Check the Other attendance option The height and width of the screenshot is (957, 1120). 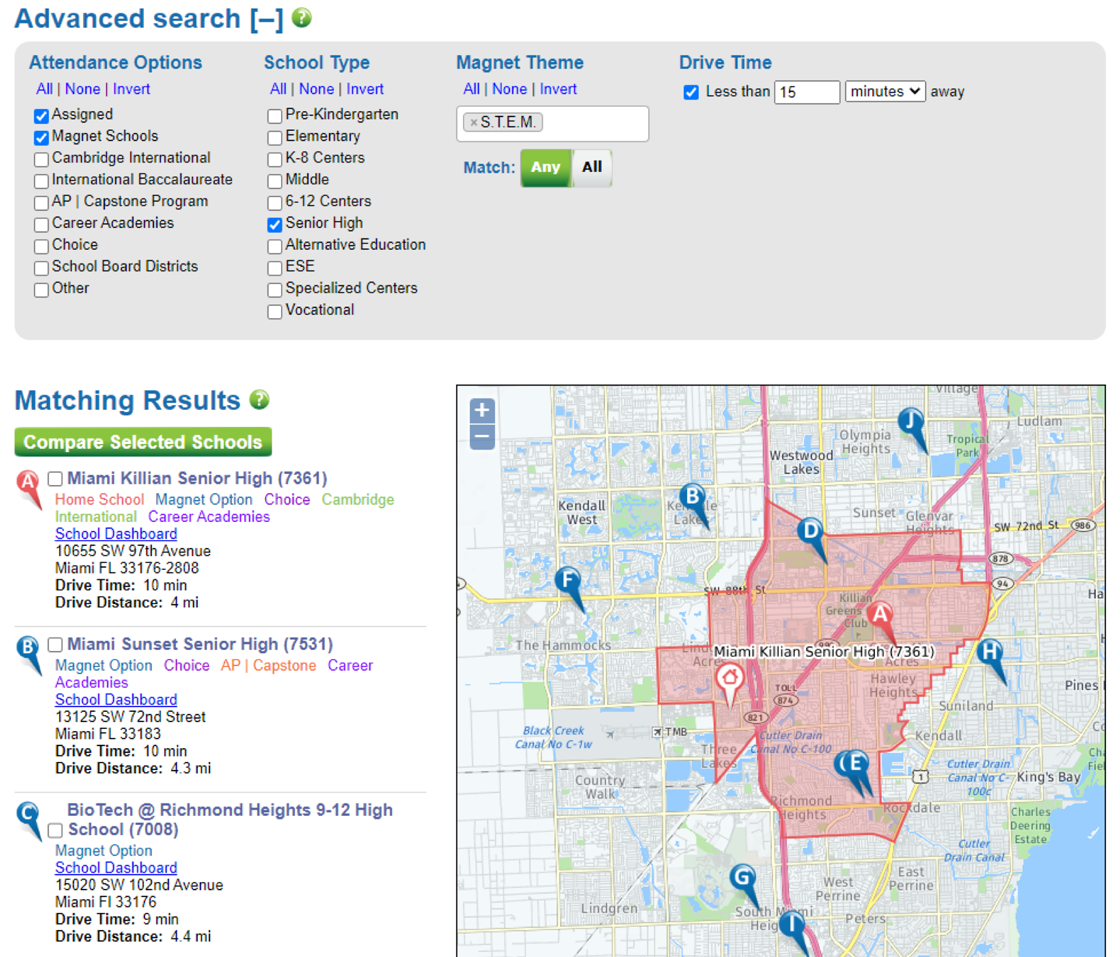pyautogui.click(x=41, y=290)
